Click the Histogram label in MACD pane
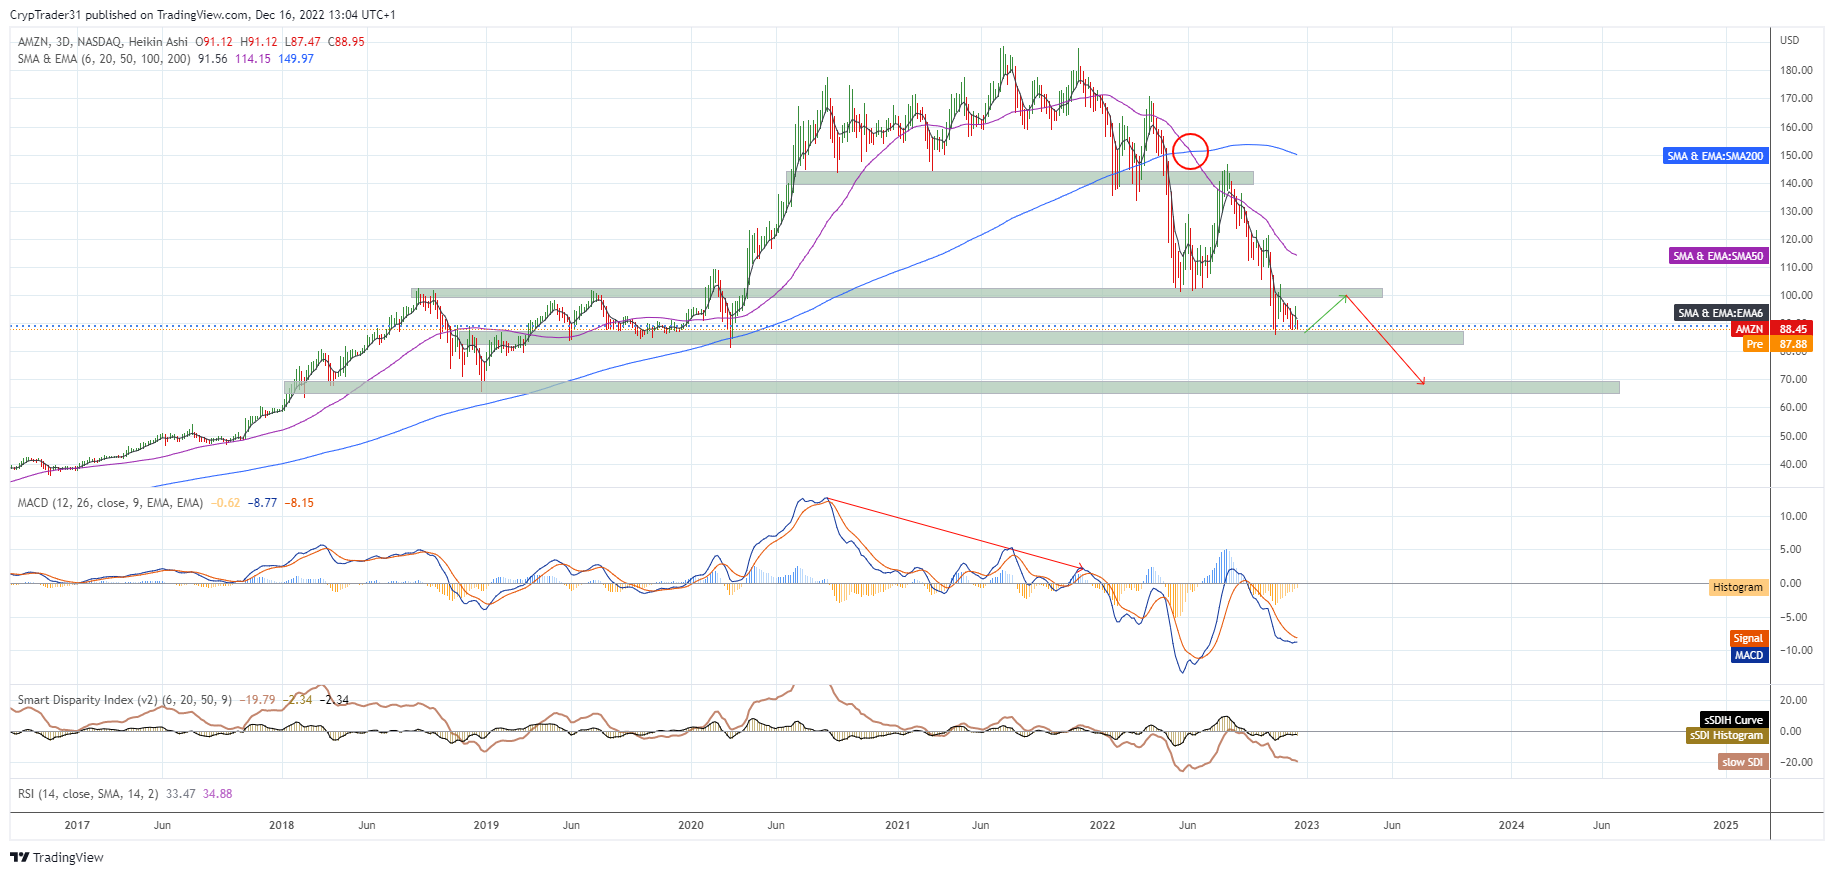This screenshot has height=875, width=1834. tap(1738, 587)
